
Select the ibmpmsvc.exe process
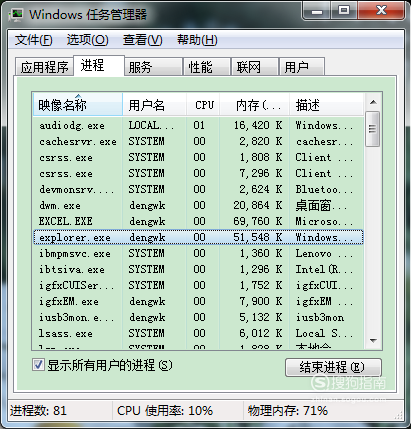[x=198, y=253]
